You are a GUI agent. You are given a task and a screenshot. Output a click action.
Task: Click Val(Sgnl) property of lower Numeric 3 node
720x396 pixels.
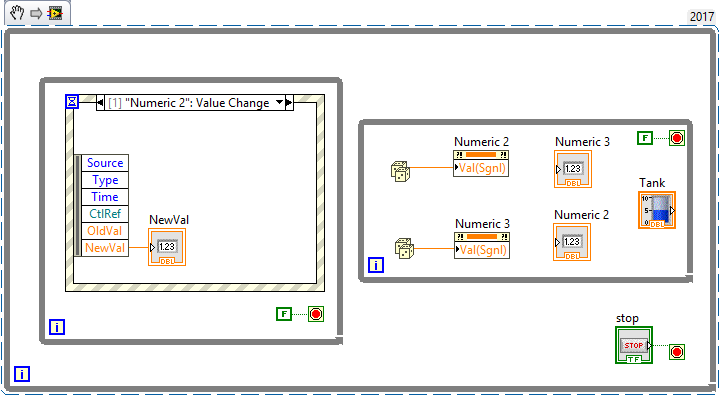coord(482,250)
